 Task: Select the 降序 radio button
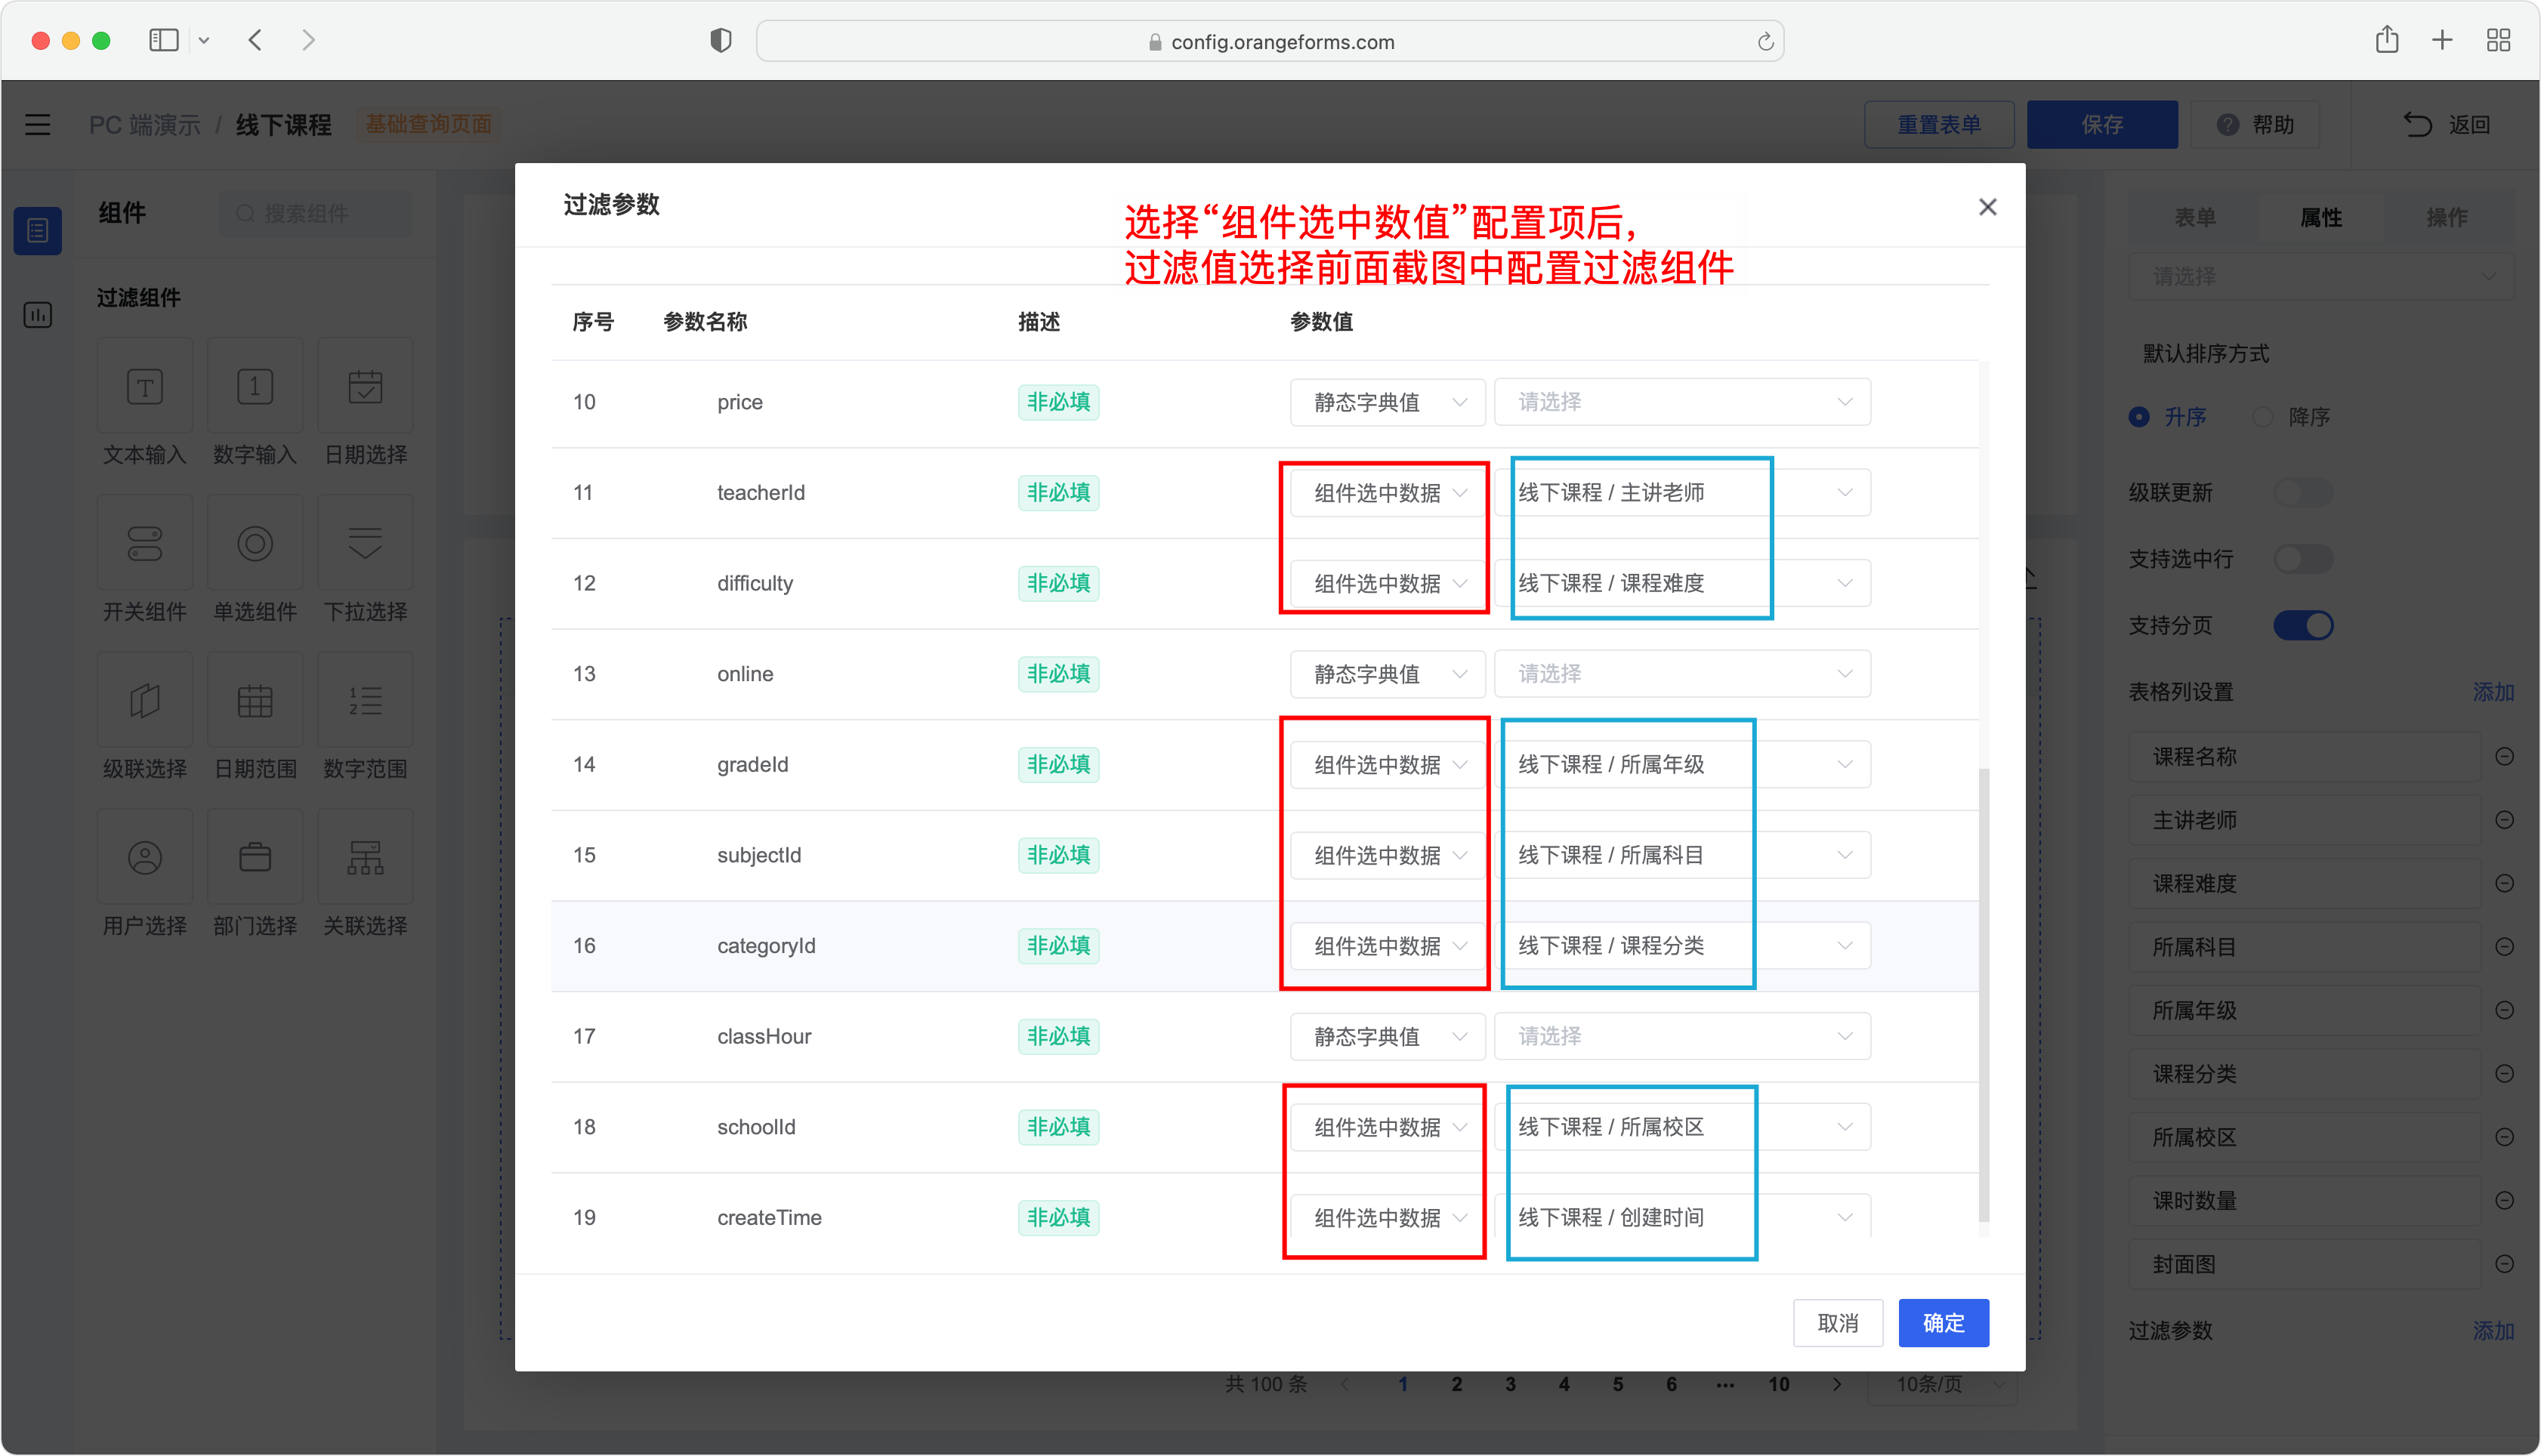[x=2262, y=417]
